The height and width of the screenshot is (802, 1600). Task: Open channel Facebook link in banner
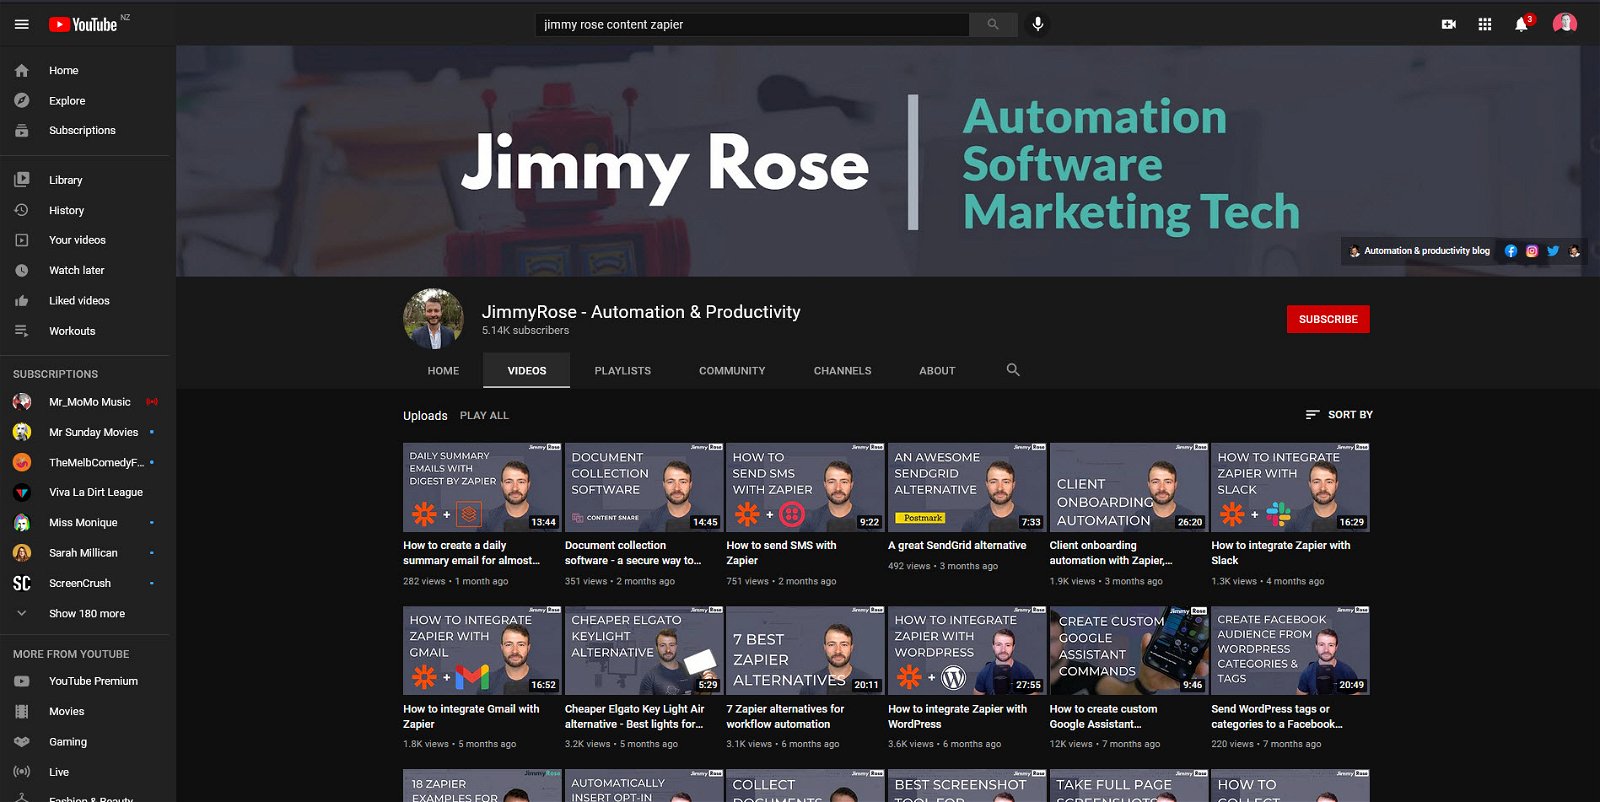pos(1510,251)
